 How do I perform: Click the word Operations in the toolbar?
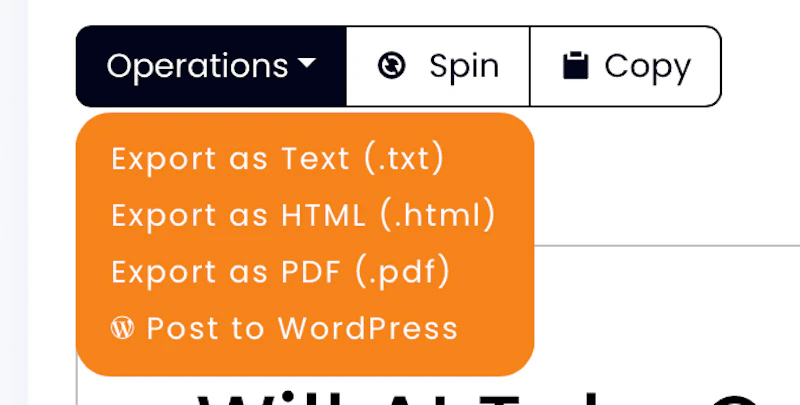(x=197, y=66)
